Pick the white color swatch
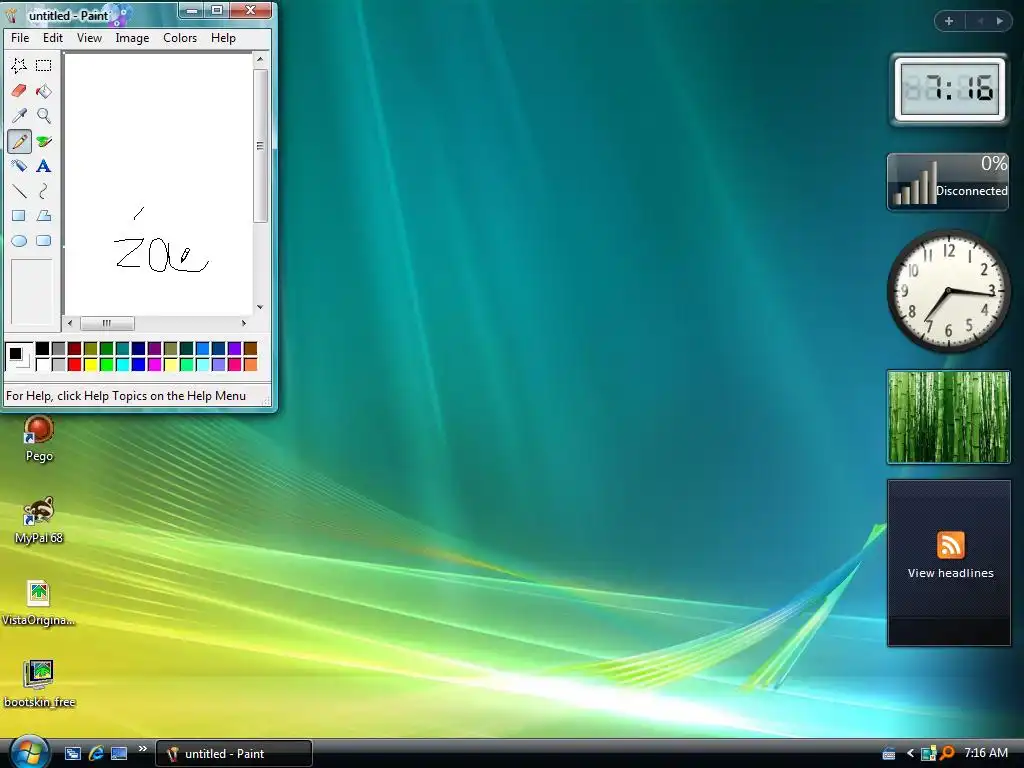This screenshot has height=768, width=1024. pyautogui.click(x=42, y=364)
